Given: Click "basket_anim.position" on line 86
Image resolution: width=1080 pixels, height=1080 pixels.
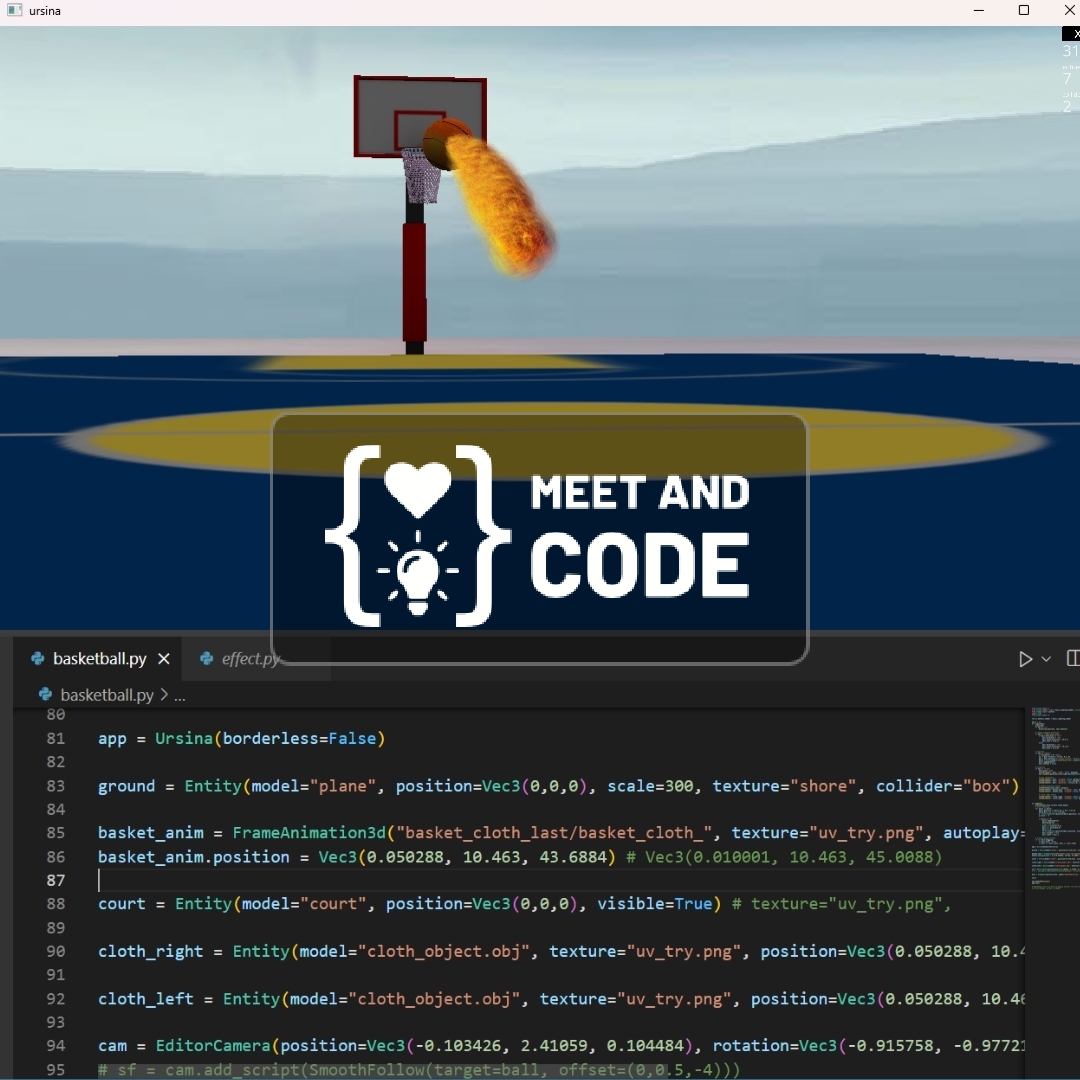Looking at the screenshot, I should [x=194, y=857].
